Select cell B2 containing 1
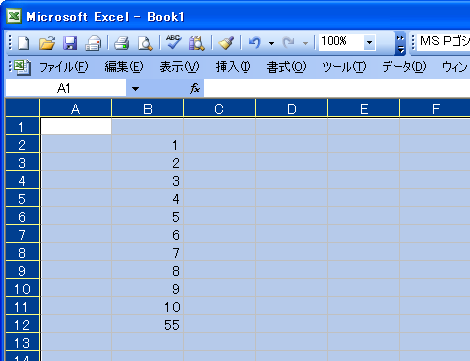Screen dimensions: 470x361 [148, 144]
